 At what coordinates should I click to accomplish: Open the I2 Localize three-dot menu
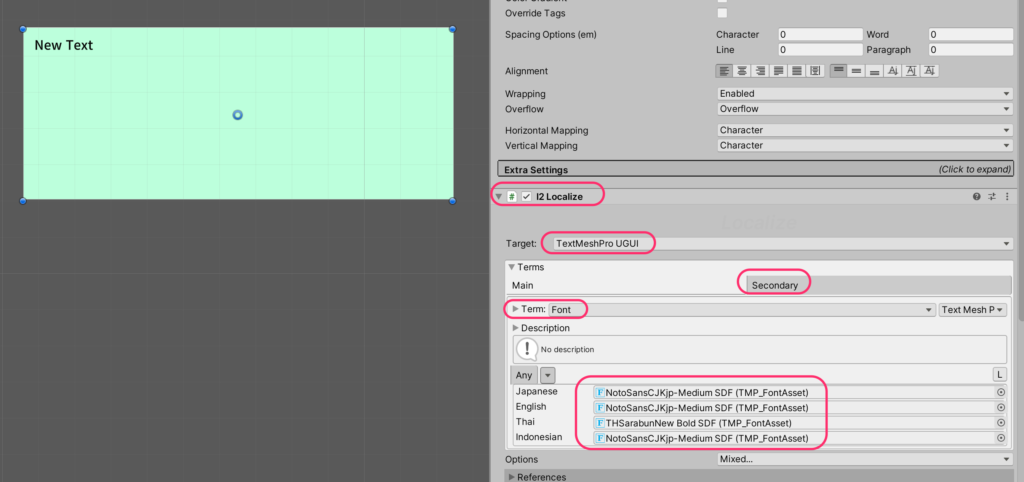(1007, 197)
